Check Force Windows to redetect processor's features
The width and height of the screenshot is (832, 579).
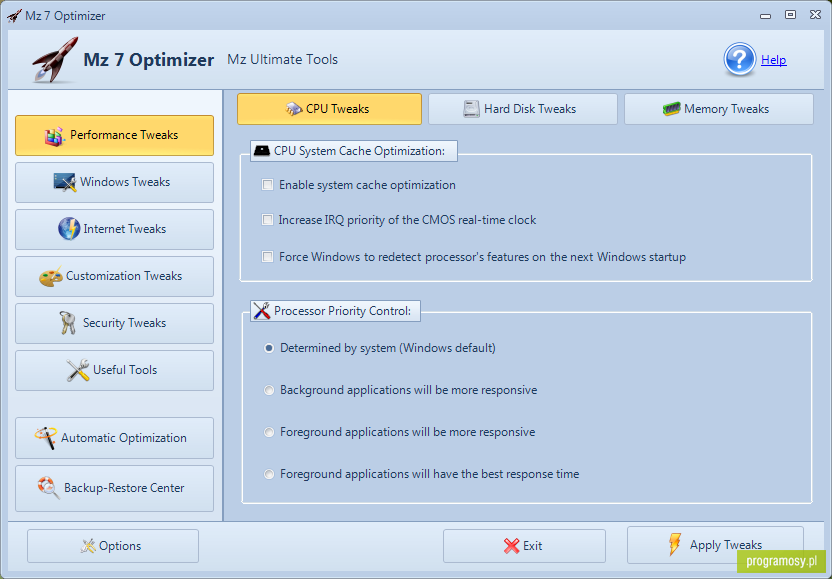click(267, 257)
